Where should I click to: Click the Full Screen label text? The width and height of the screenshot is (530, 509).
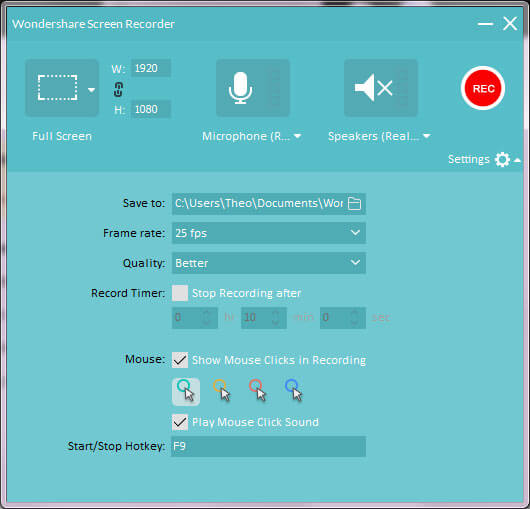coord(62,136)
